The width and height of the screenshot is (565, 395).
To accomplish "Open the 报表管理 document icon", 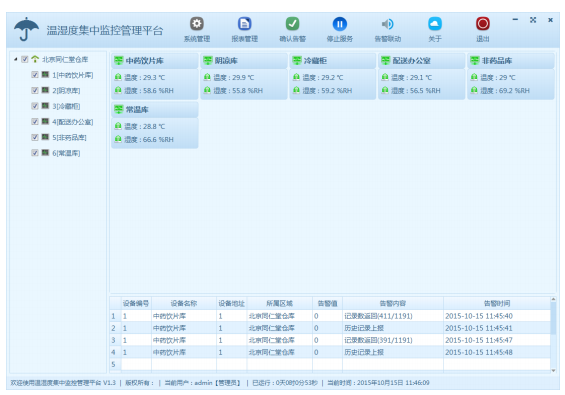I will point(244,24).
